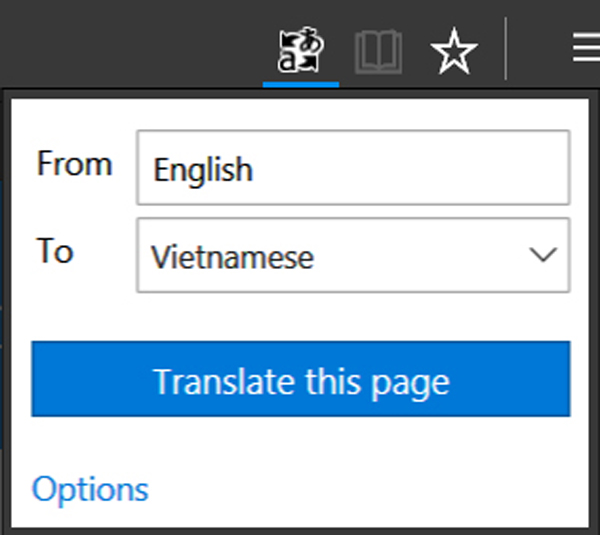Open Reading view with the book icon

pos(378,52)
